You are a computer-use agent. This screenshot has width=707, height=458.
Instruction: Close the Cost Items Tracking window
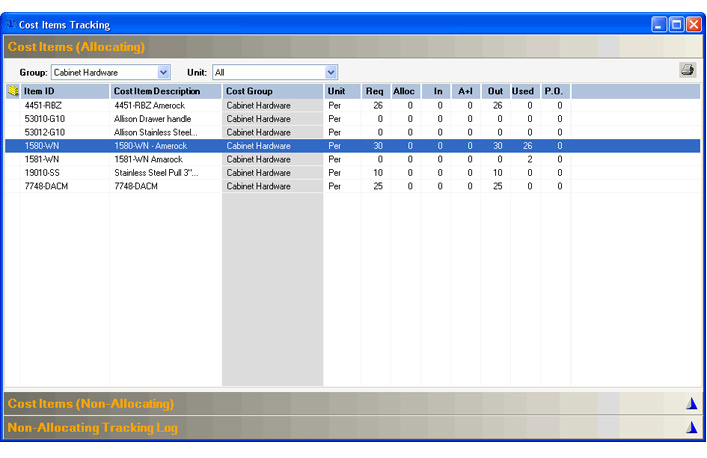(x=693, y=24)
